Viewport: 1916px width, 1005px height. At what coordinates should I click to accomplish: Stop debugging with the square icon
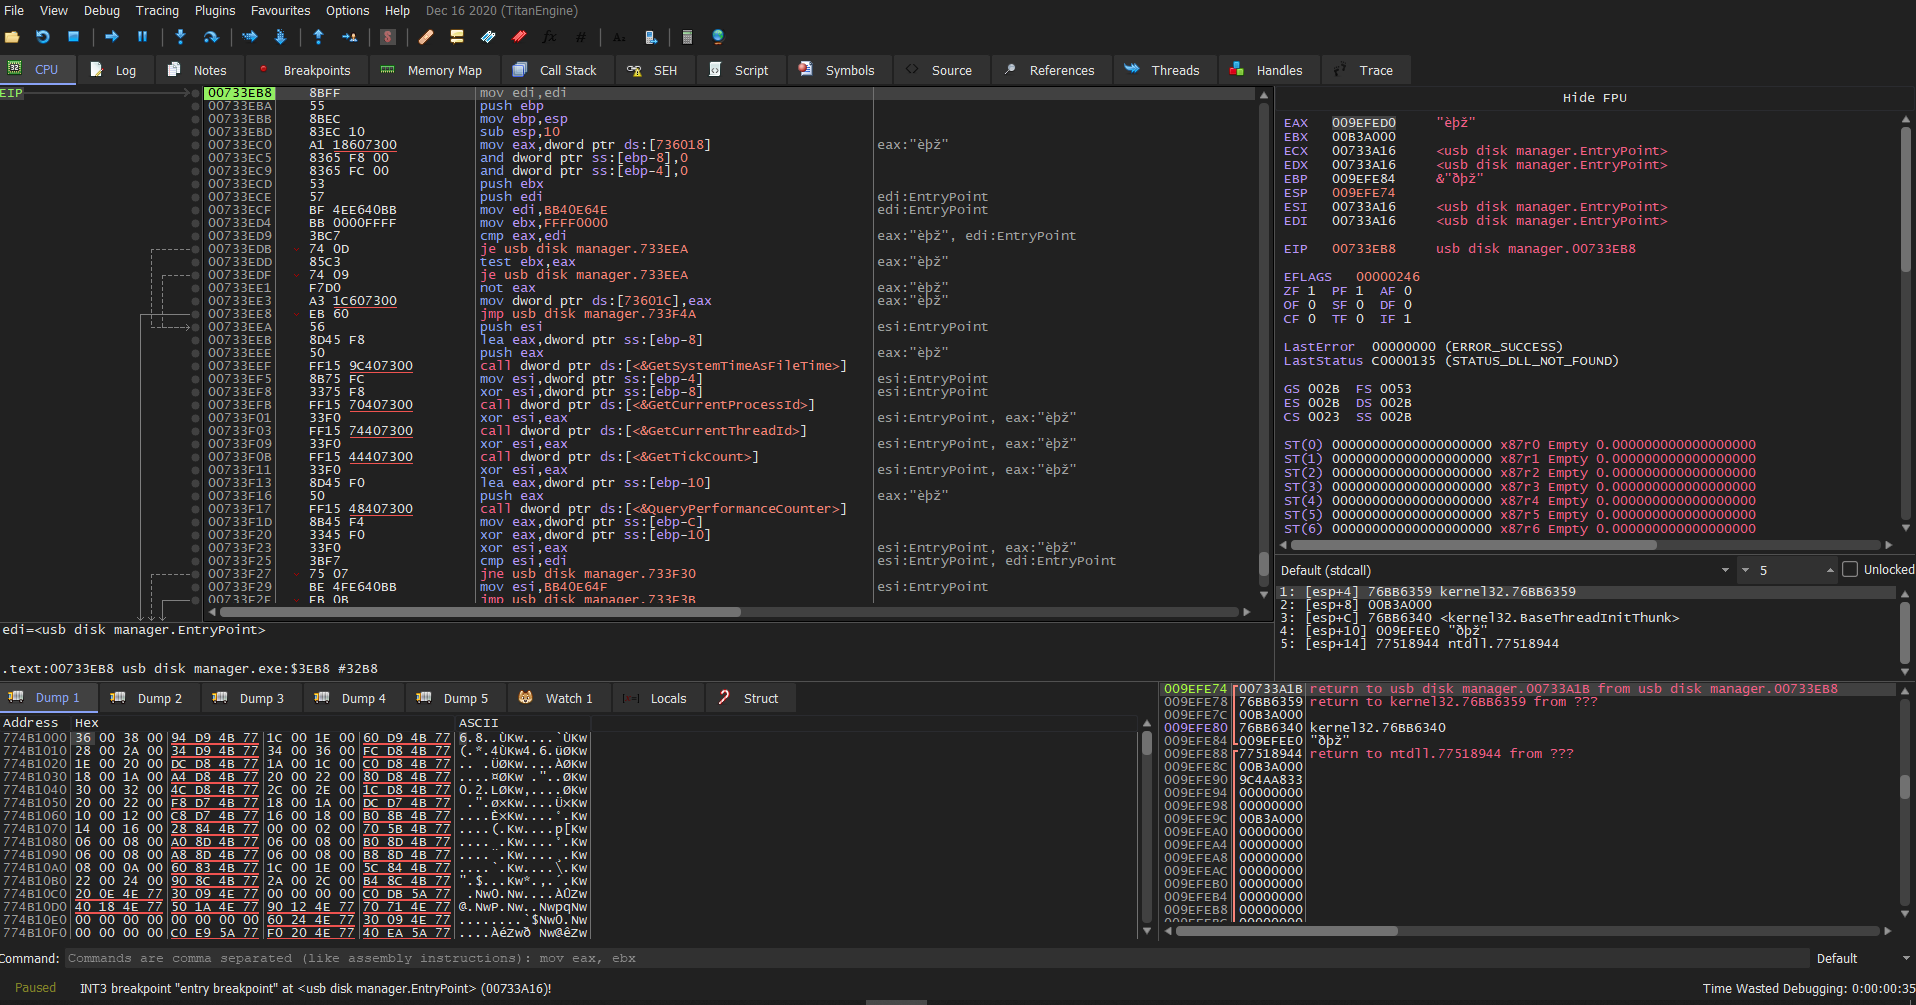pyautogui.click(x=73, y=37)
